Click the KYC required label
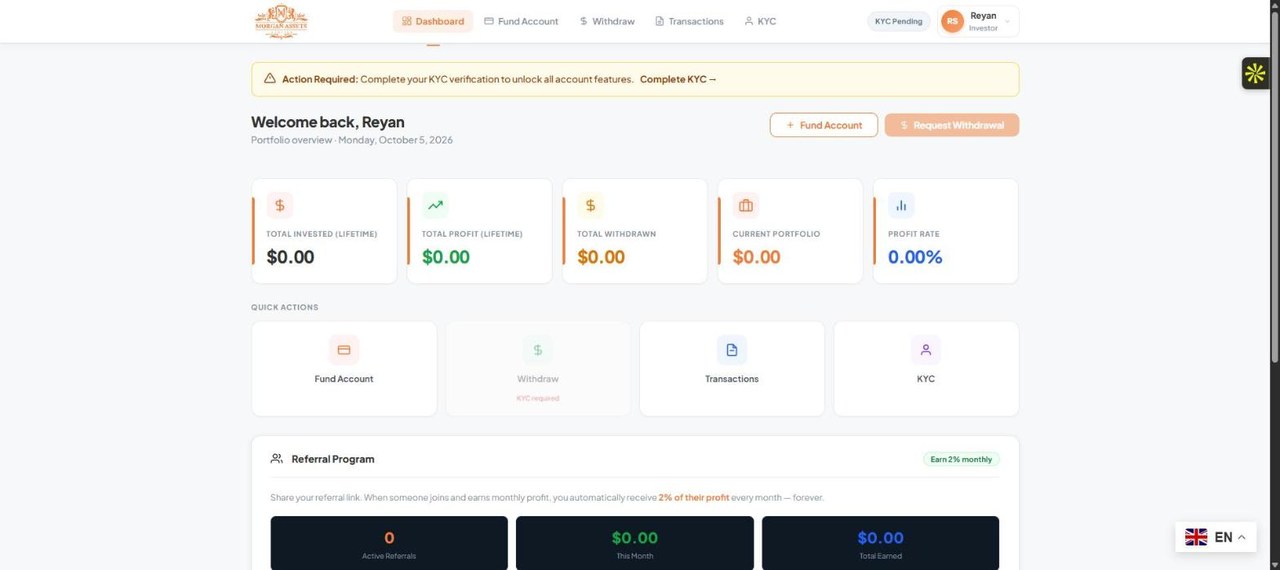1280x570 pixels. click(538, 398)
